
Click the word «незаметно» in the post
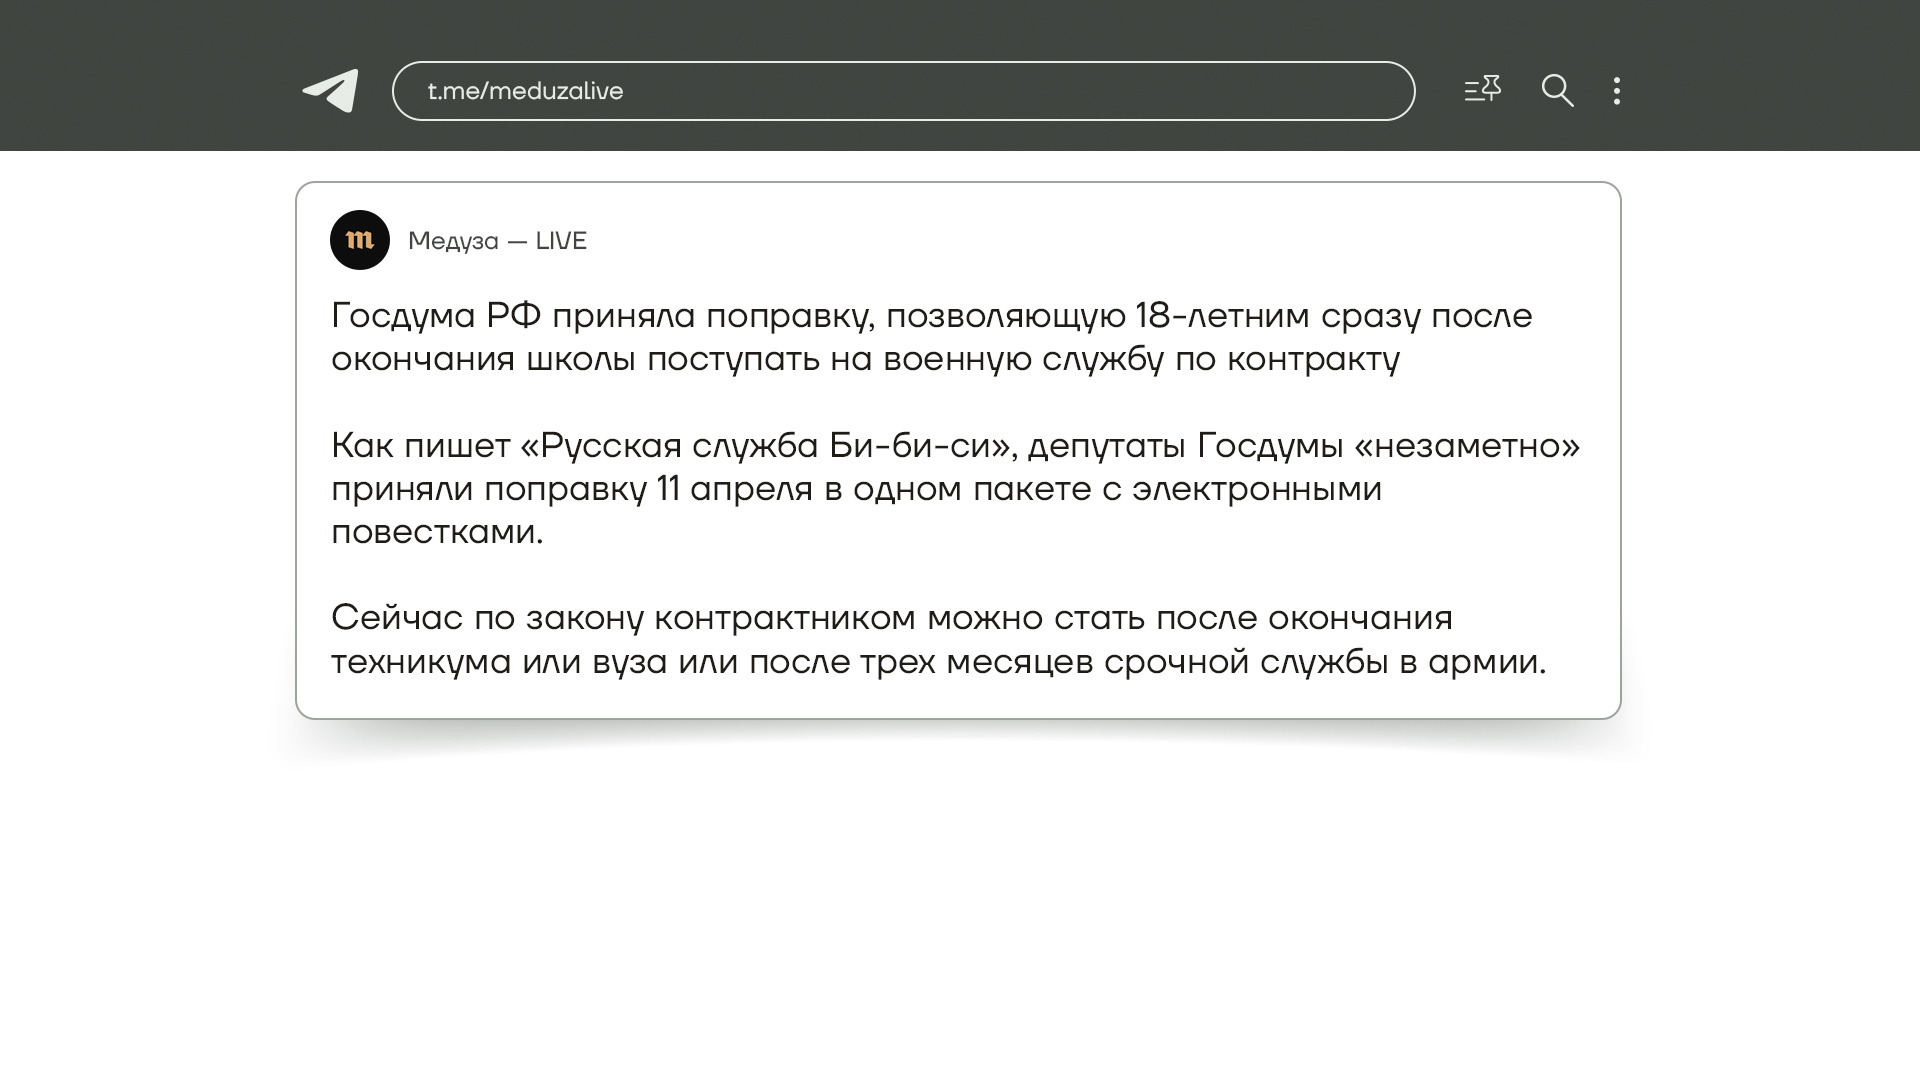point(1467,445)
